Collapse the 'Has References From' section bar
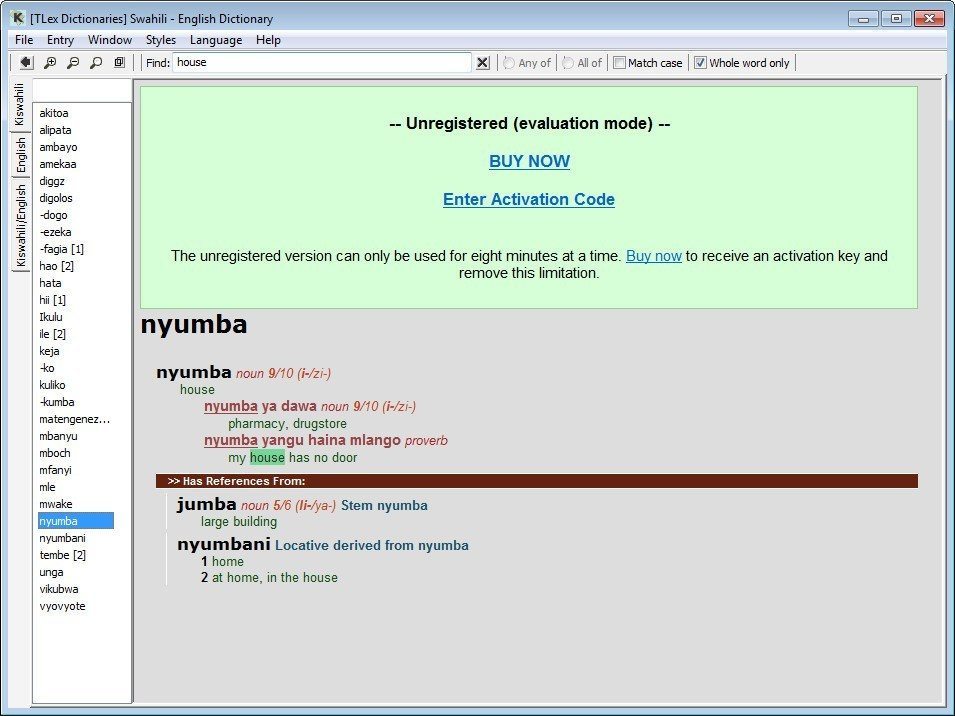Viewport: 955px width, 716px height. click(530, 481)
